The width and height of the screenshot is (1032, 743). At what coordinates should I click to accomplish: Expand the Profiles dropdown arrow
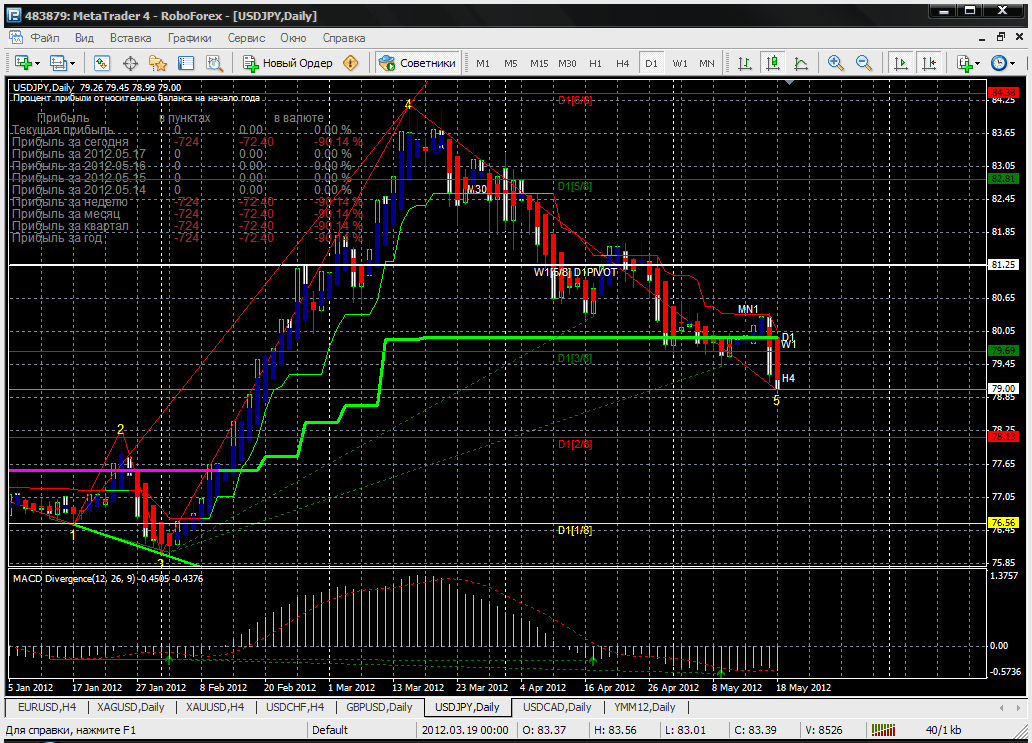click(72, 64)
